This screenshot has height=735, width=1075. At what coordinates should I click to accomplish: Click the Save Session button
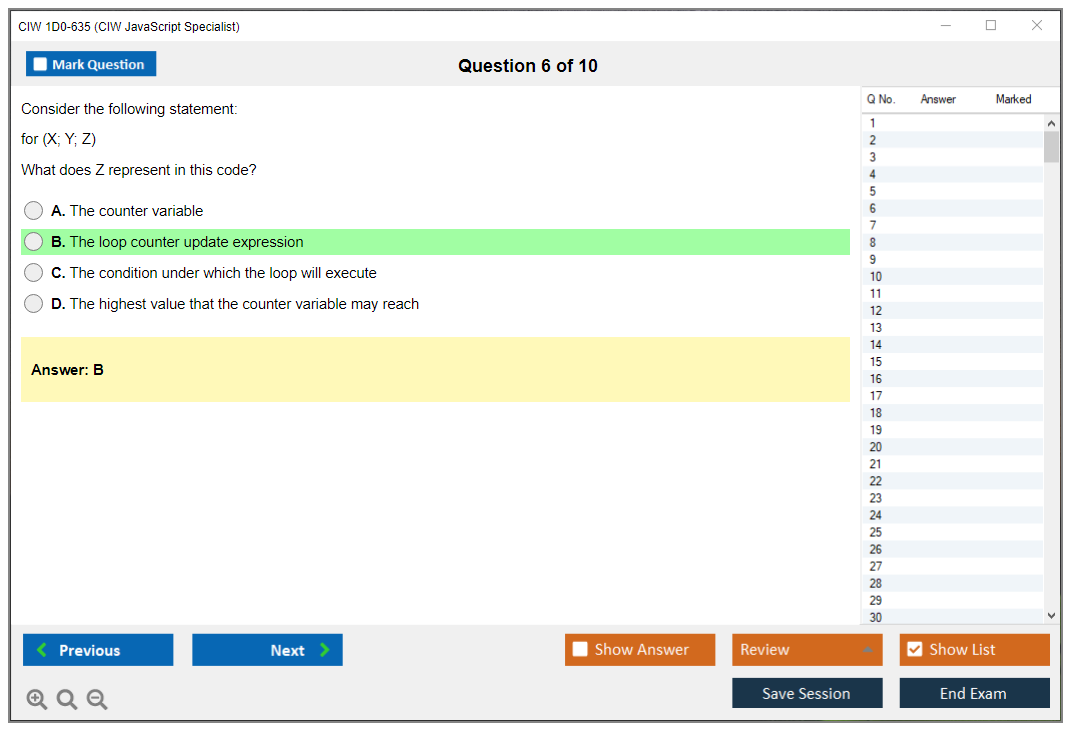point(807,694)
